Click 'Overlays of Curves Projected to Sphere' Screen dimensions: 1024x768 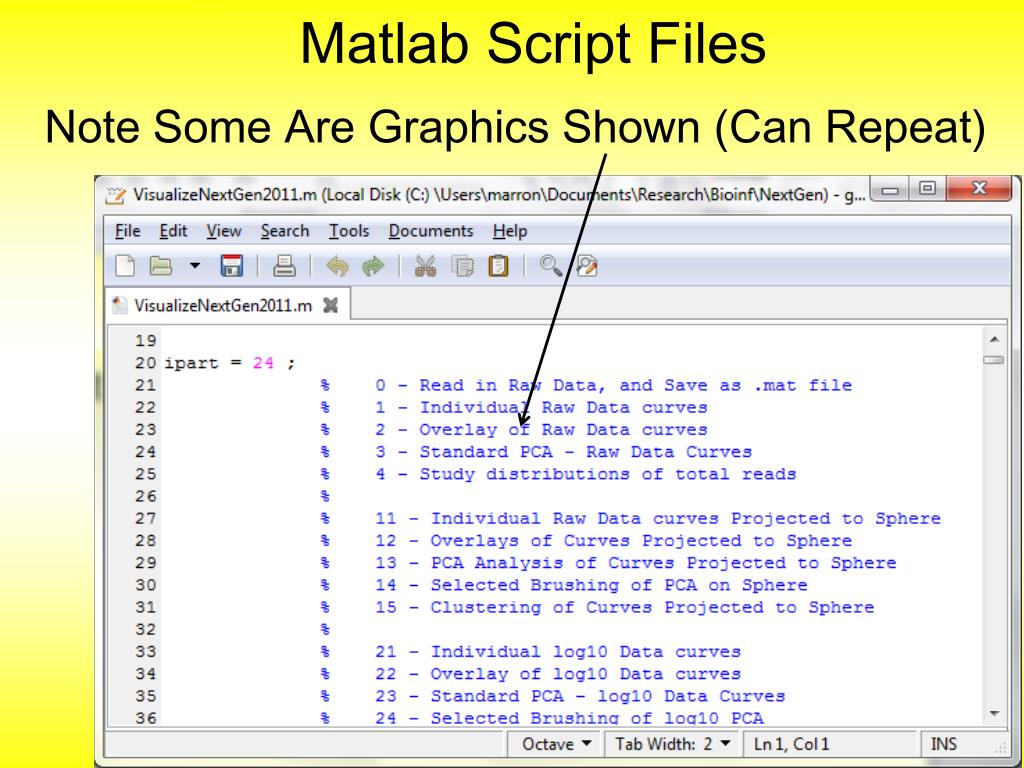614,541
